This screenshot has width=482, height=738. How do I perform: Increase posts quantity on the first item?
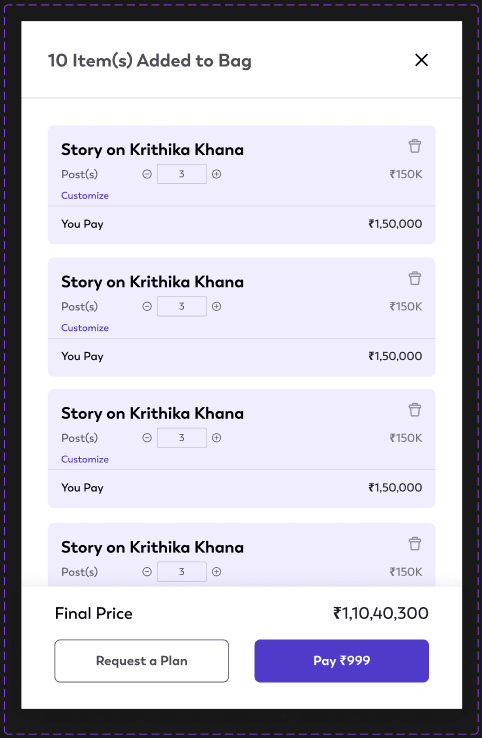217,174
